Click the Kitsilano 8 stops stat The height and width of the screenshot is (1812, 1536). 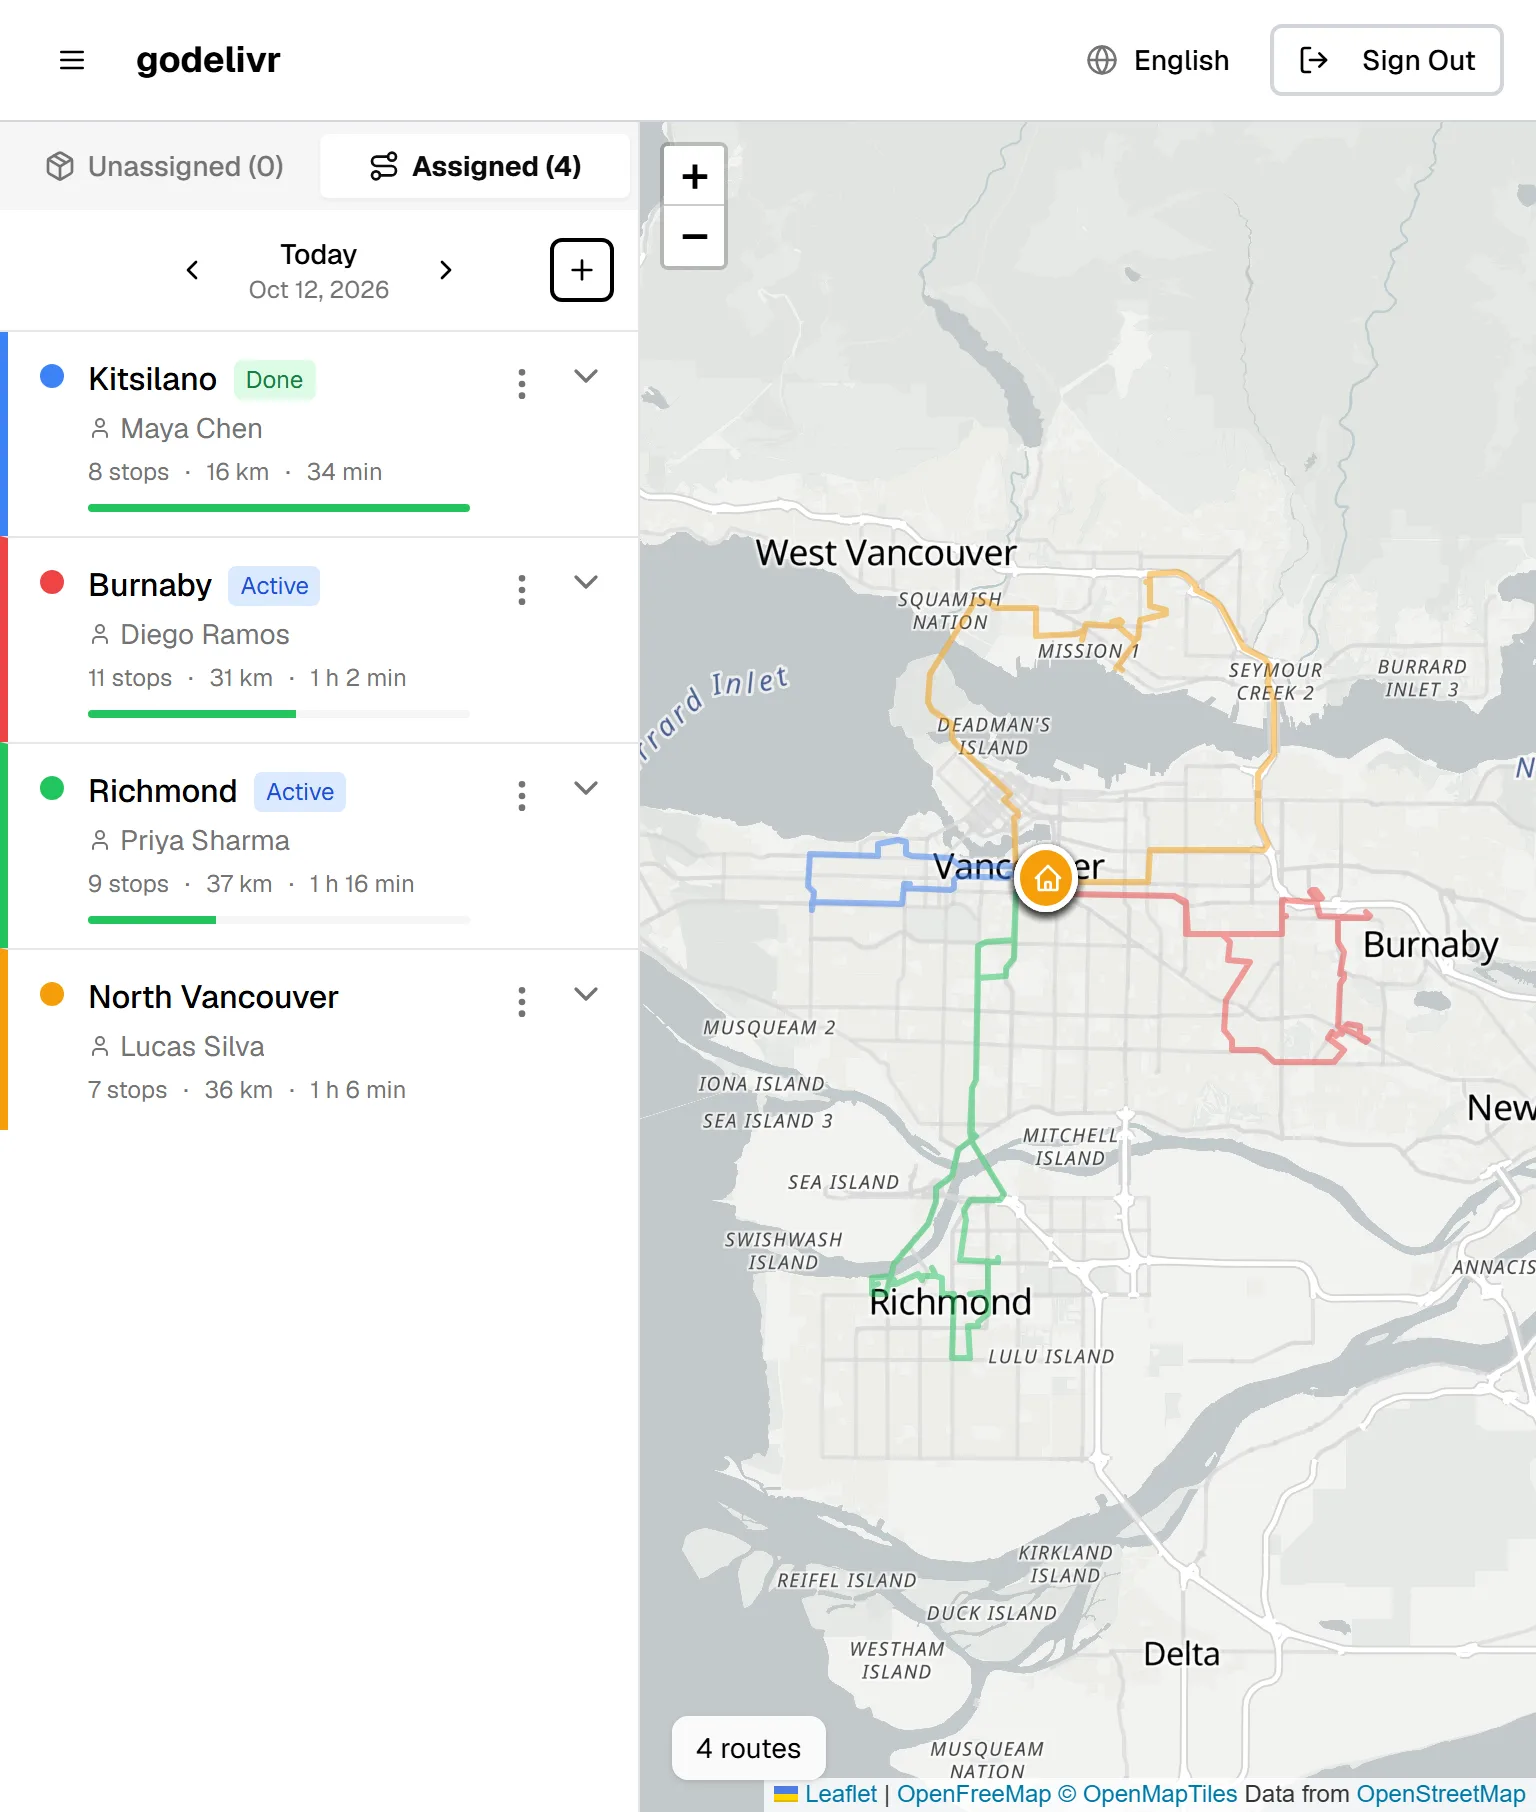(x=128, y=472)
